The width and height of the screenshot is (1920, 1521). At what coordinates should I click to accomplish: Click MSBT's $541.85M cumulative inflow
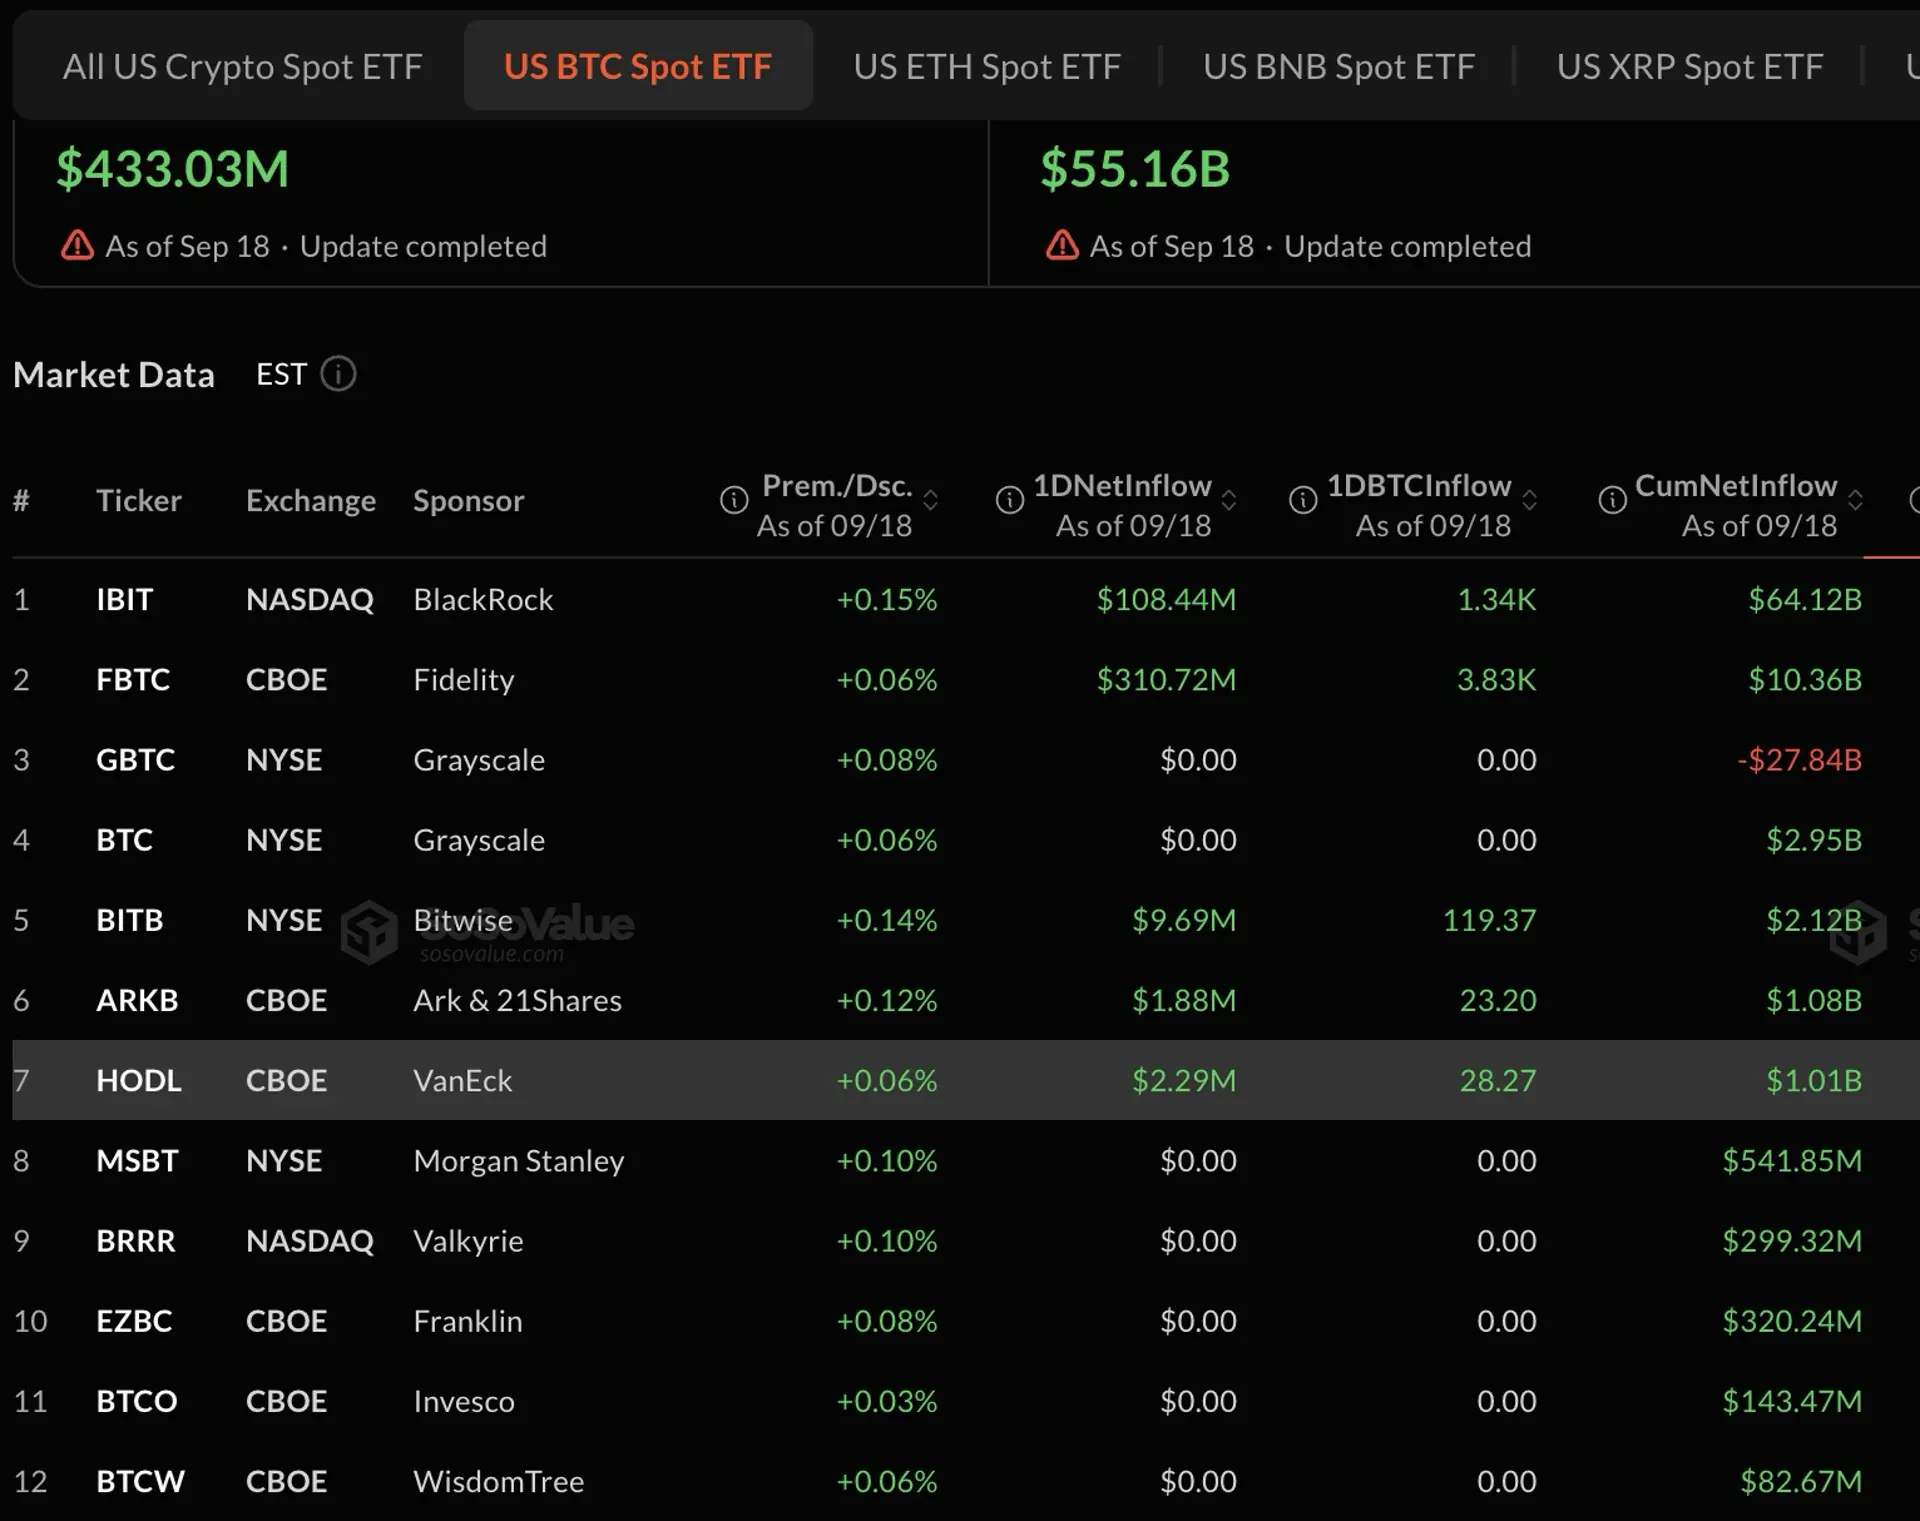pos(1792,1160)
